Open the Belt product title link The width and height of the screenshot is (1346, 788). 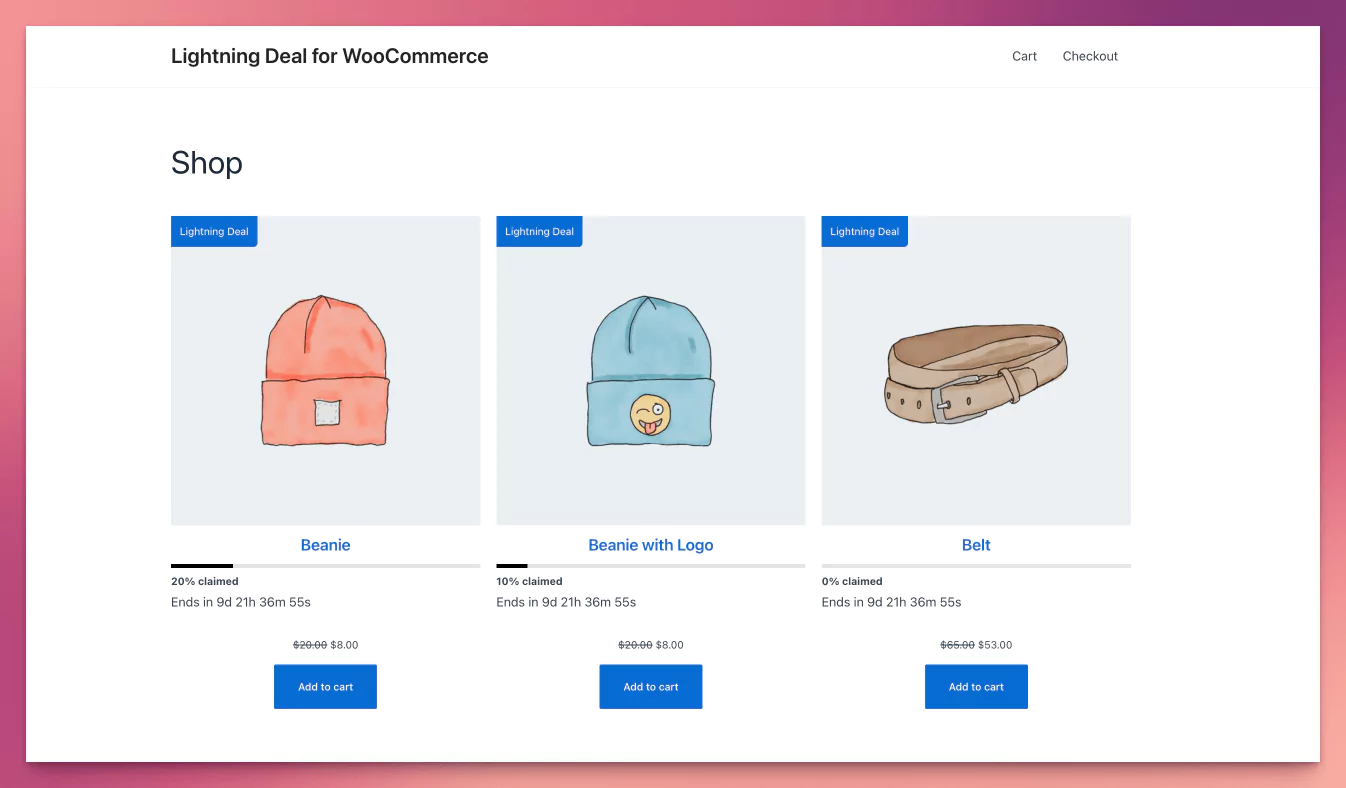(x=976, y=545)
